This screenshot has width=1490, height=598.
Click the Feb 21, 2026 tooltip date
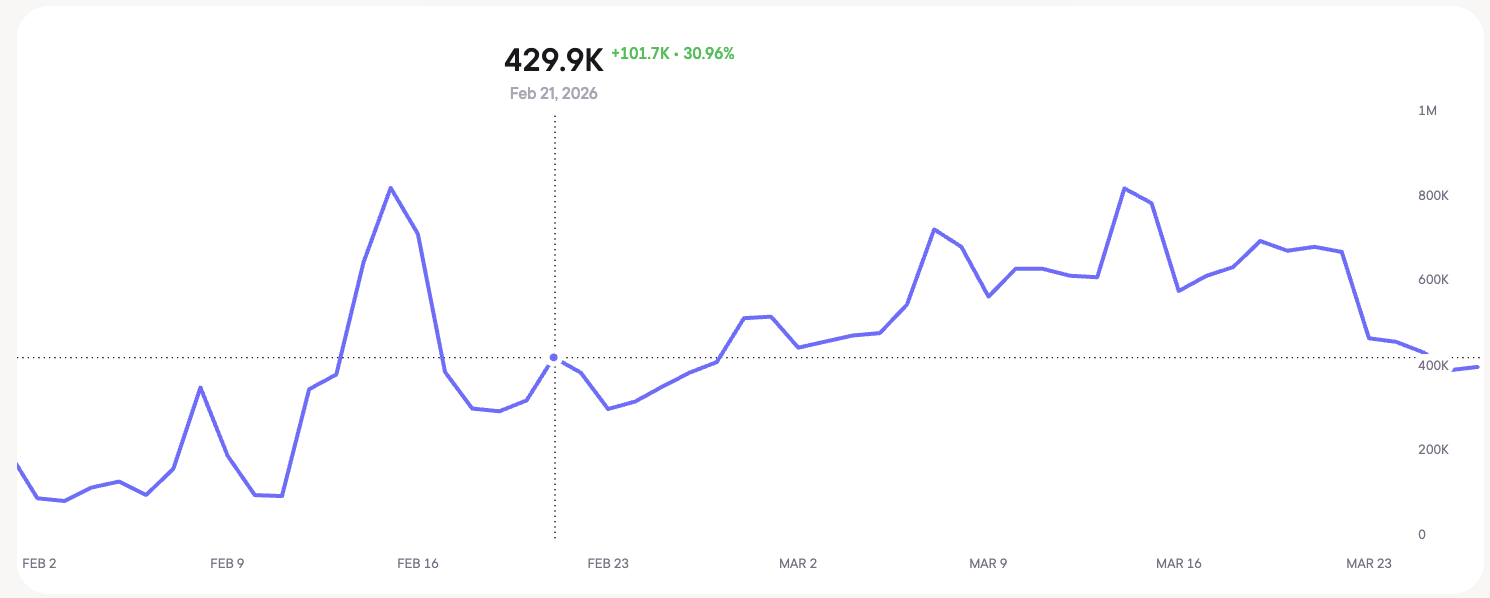[554, 94]
